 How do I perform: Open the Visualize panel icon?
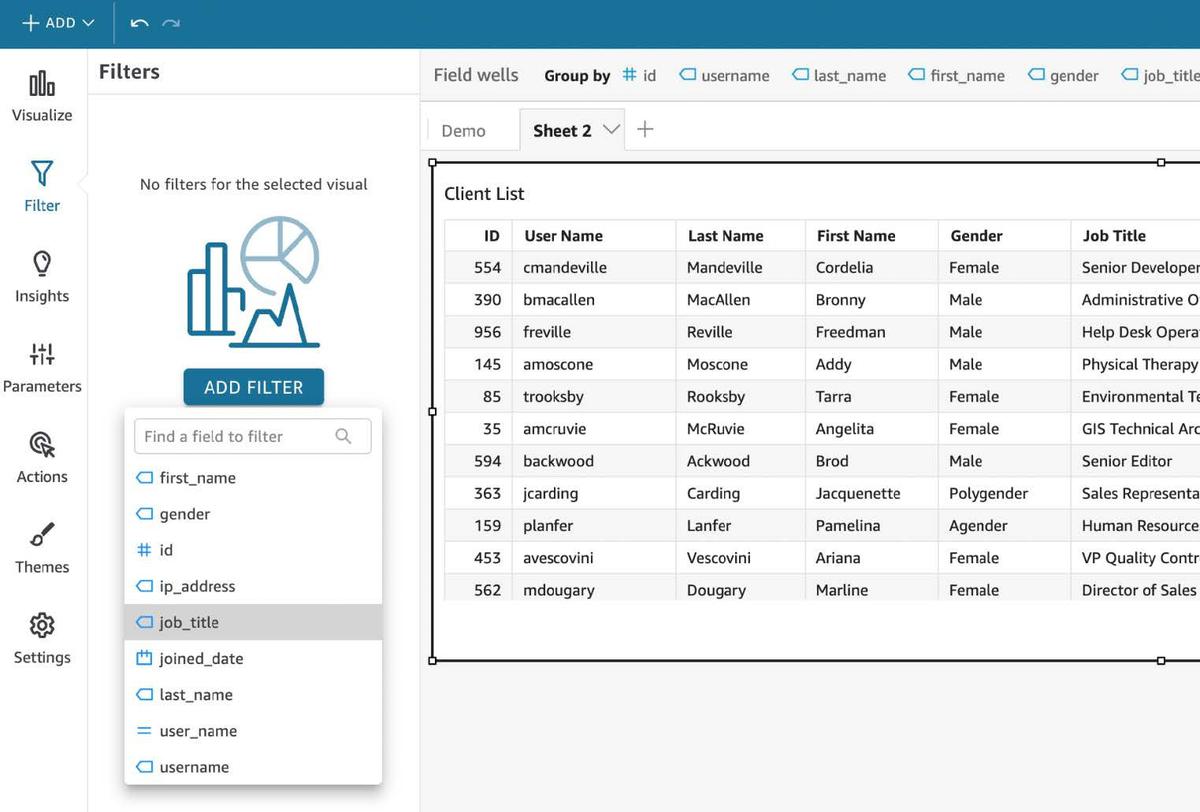pos(42,84)
